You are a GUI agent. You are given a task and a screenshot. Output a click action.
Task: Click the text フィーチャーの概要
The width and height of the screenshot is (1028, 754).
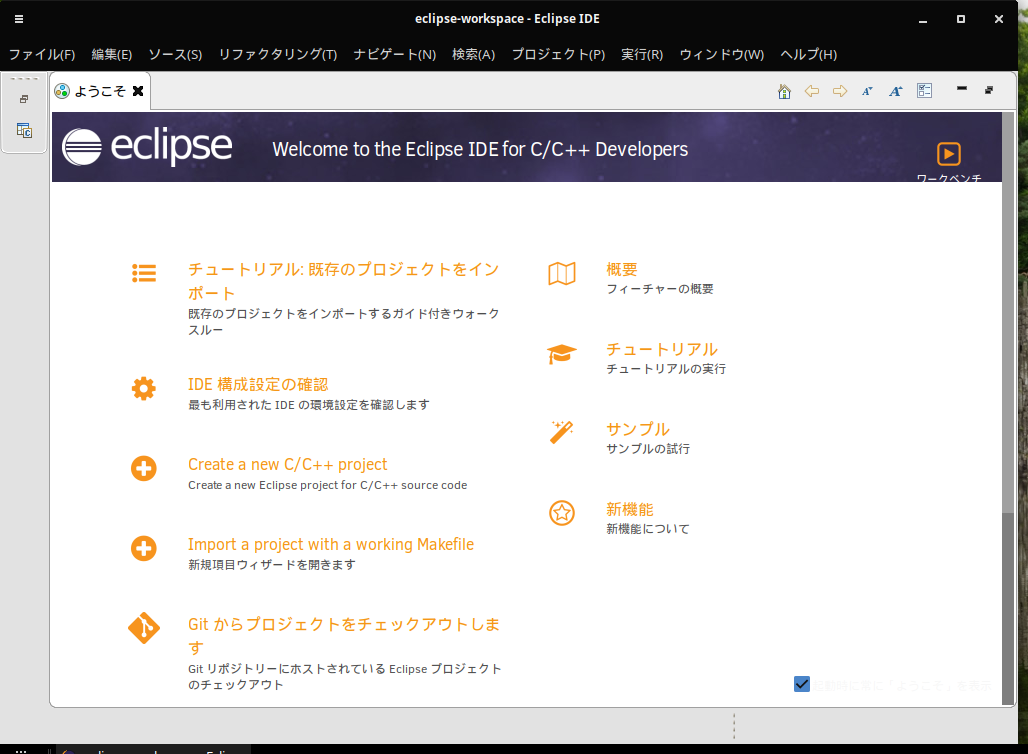pyautogui.click(x=660, y=289)
